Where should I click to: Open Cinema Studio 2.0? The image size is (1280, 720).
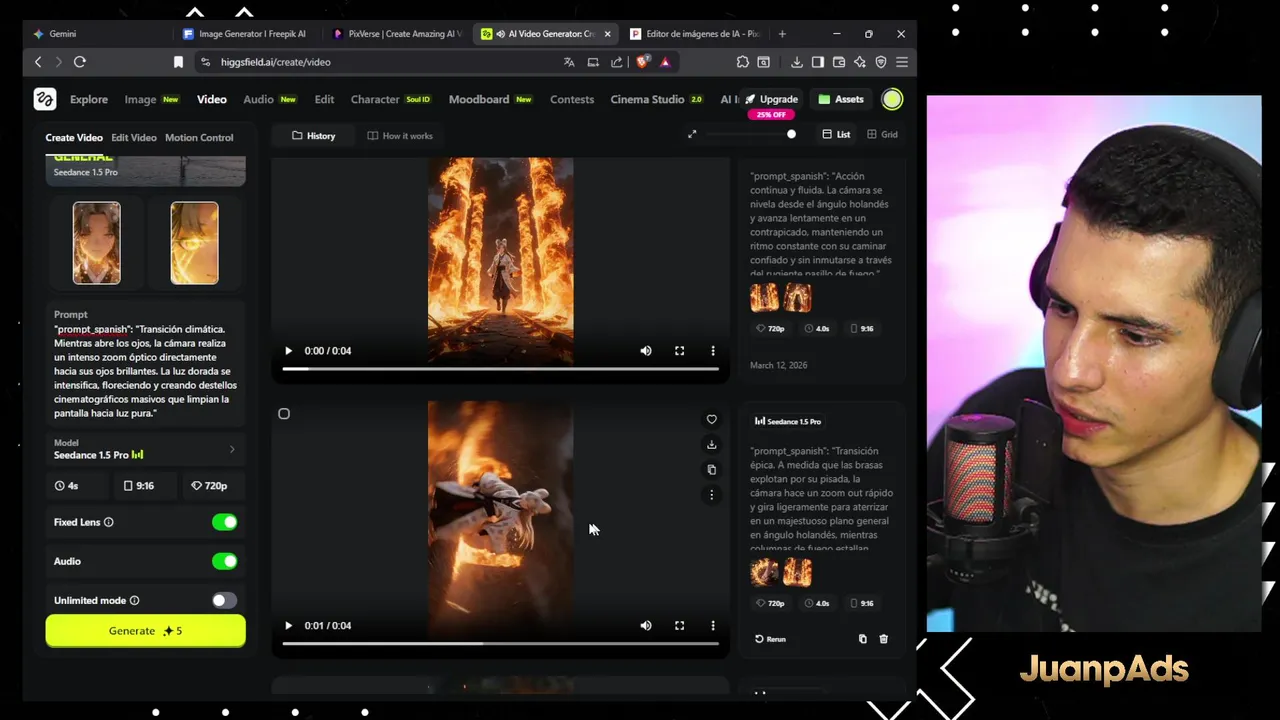[656, 99]
